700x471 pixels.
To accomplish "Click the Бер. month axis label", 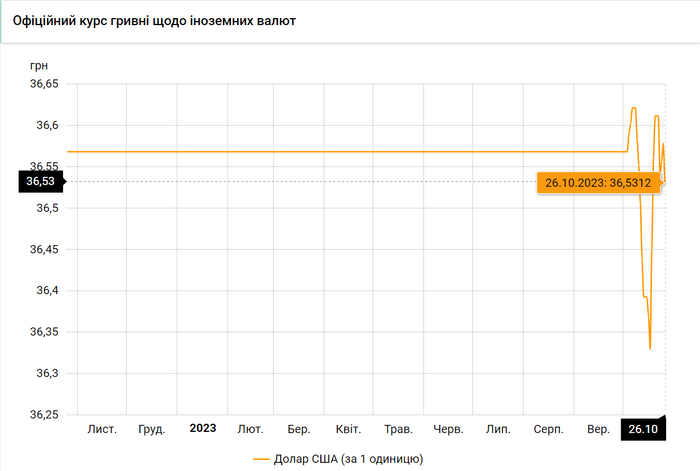I will (299, 429).
